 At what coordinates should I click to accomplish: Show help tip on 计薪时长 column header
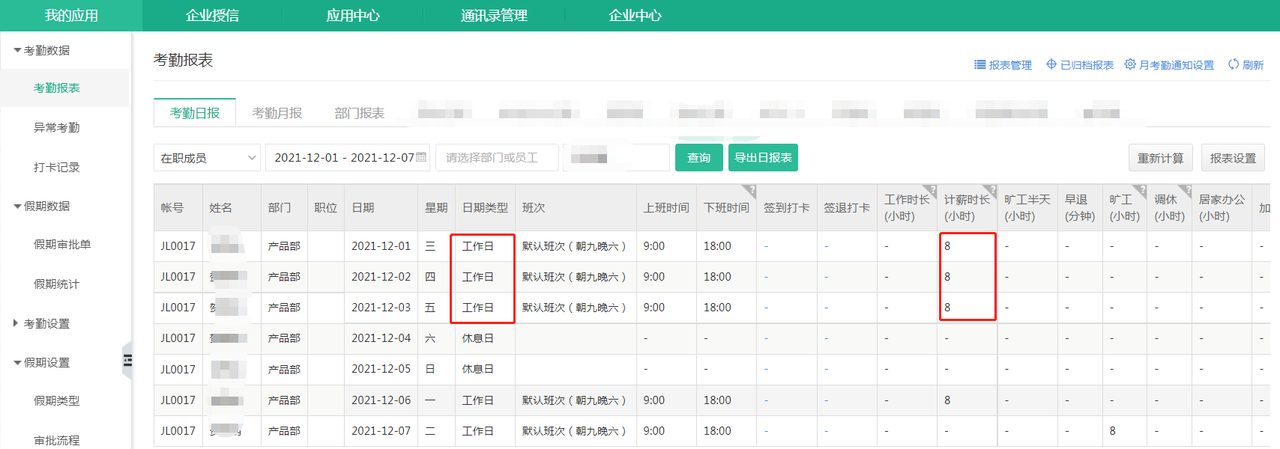[991, 190]
